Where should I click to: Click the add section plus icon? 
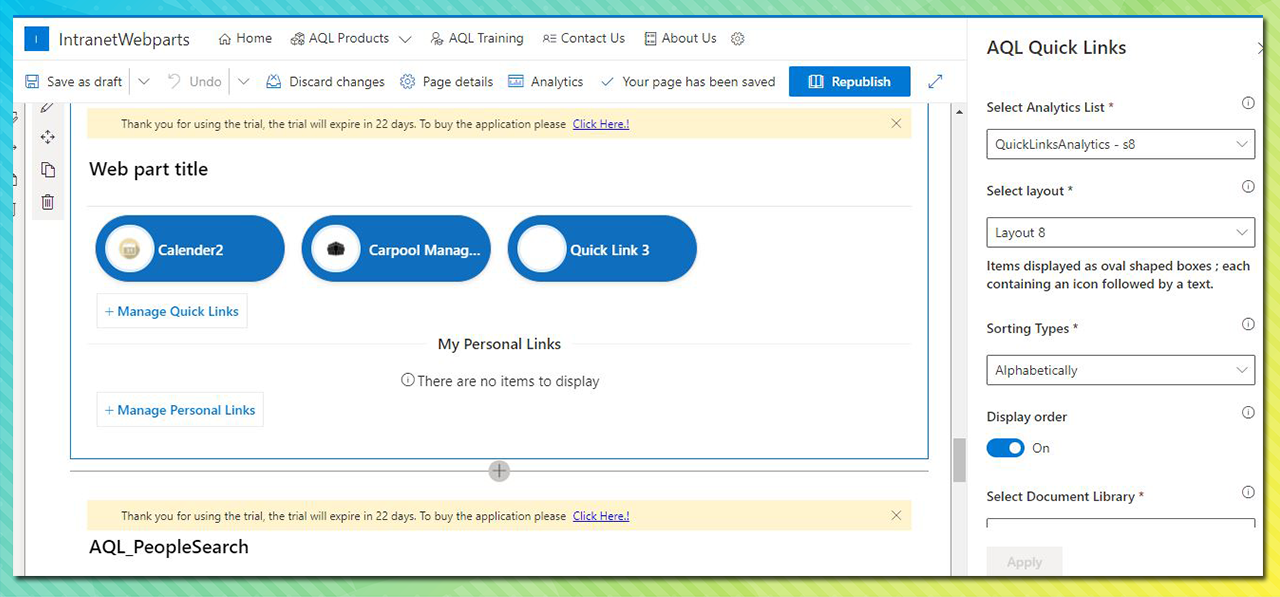(x=499, y=471)
